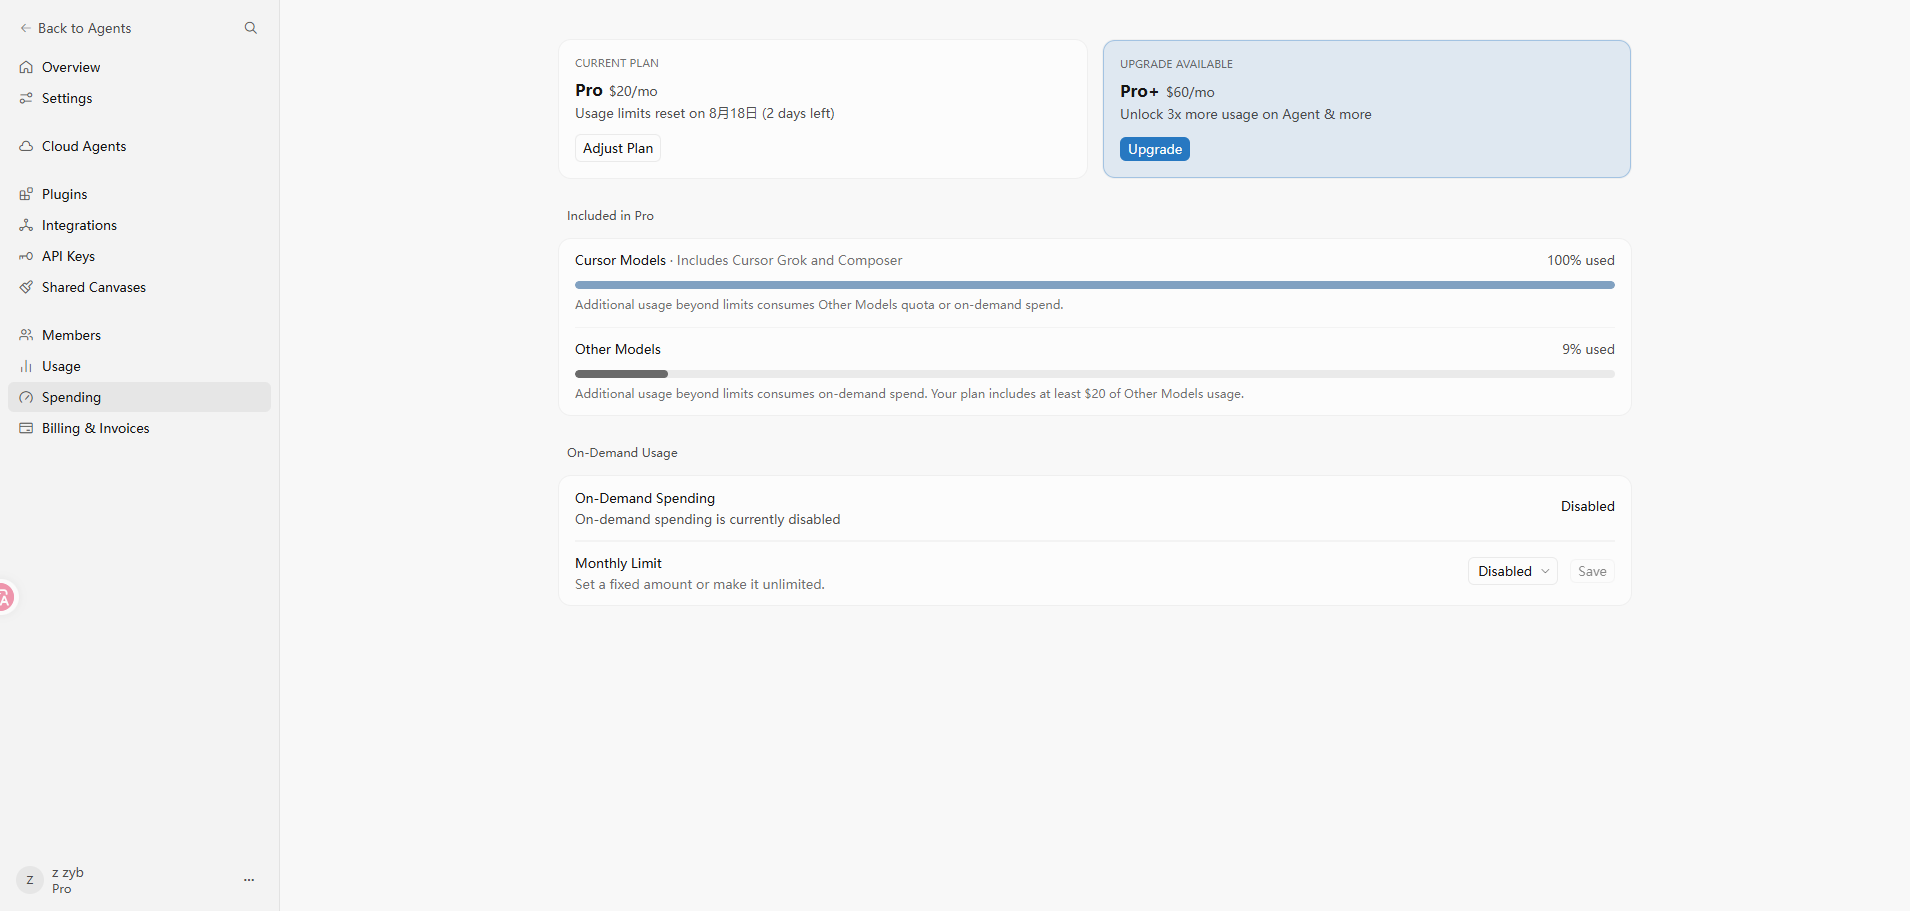Click the Pro+ $60/mo plan title
Image resolution: width=1910 pixels, height=911 pixels.
click(1167, 91)
